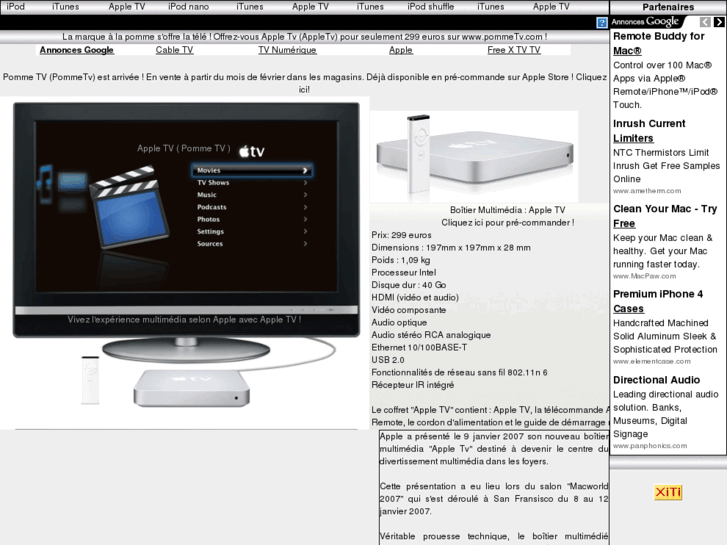The image size is (727, 545).
Task: Click the 'Ethernet 10/100BASE-T' line
Action: coord(419,347)
